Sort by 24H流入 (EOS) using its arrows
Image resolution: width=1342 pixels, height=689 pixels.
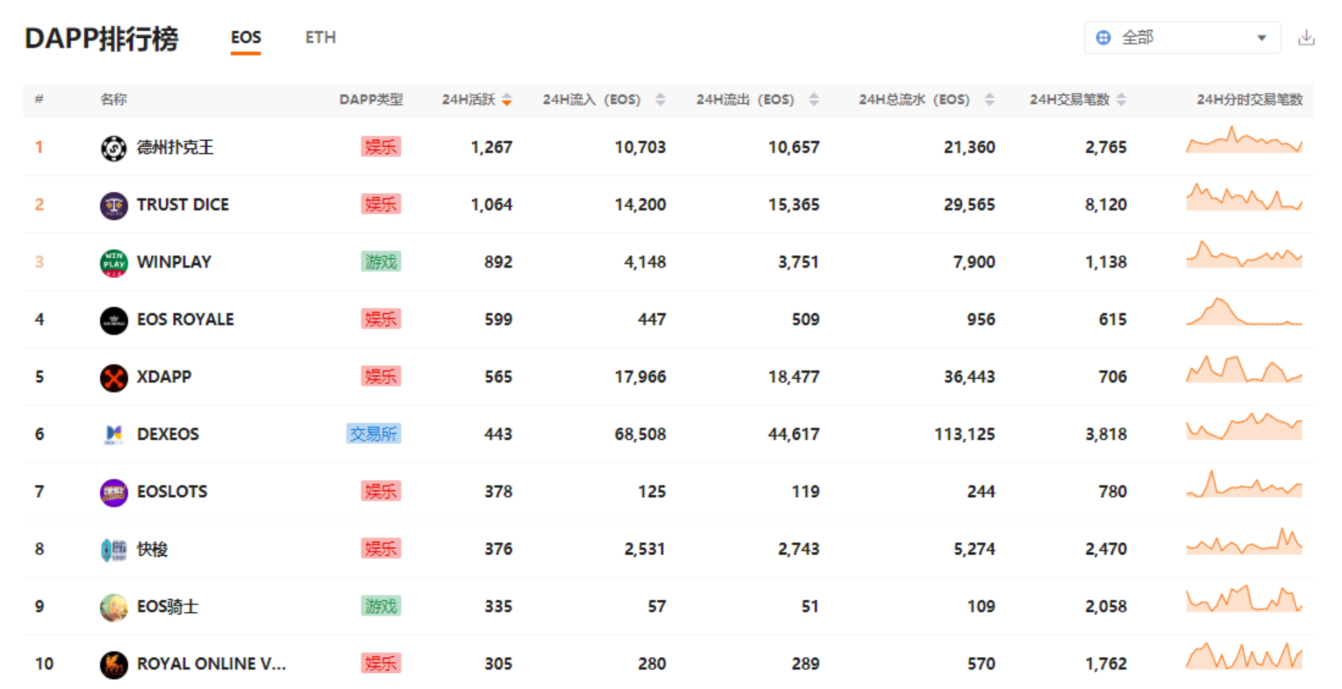[x=660, y=100]
